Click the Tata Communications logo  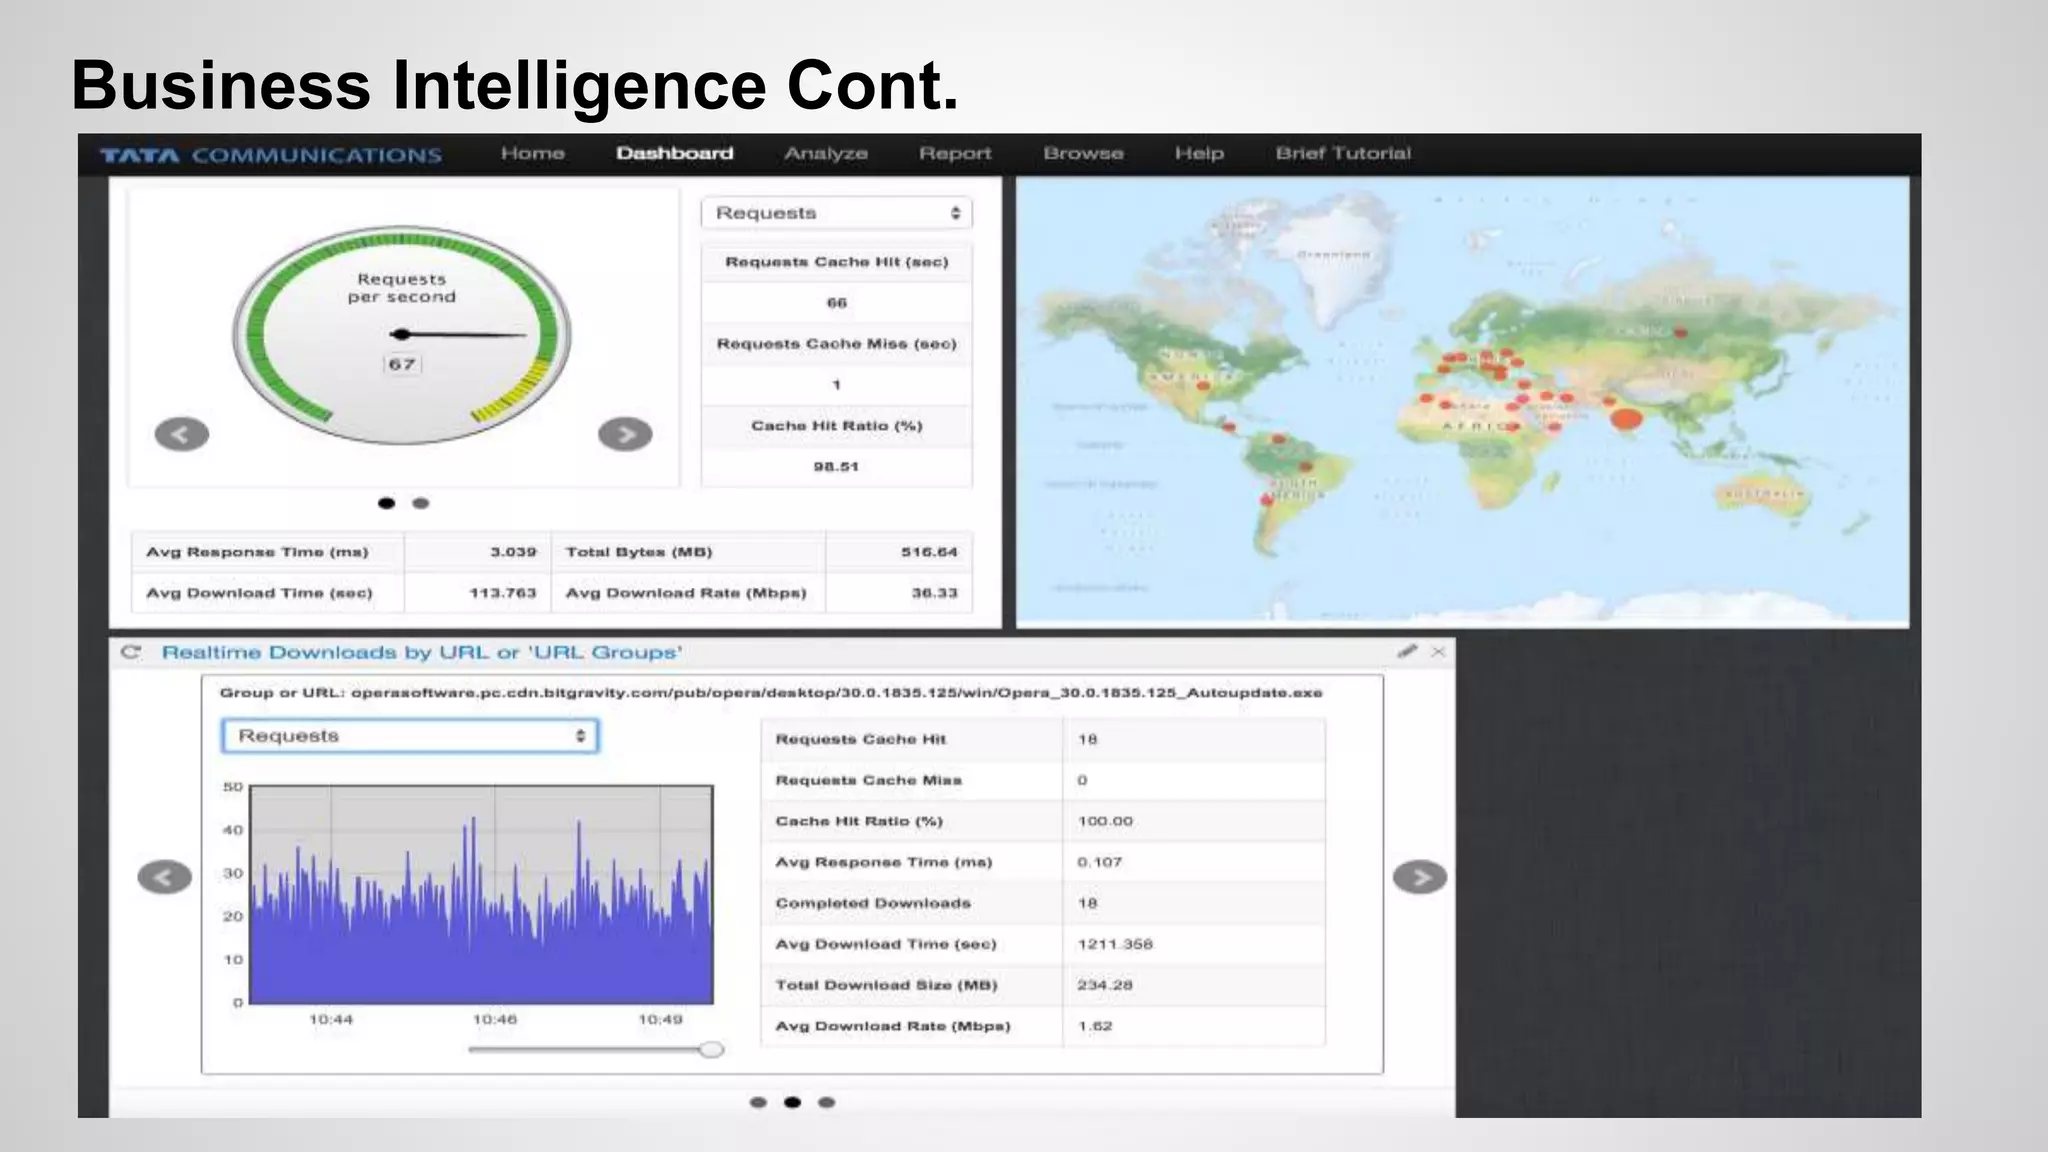(x=271, y=155)
